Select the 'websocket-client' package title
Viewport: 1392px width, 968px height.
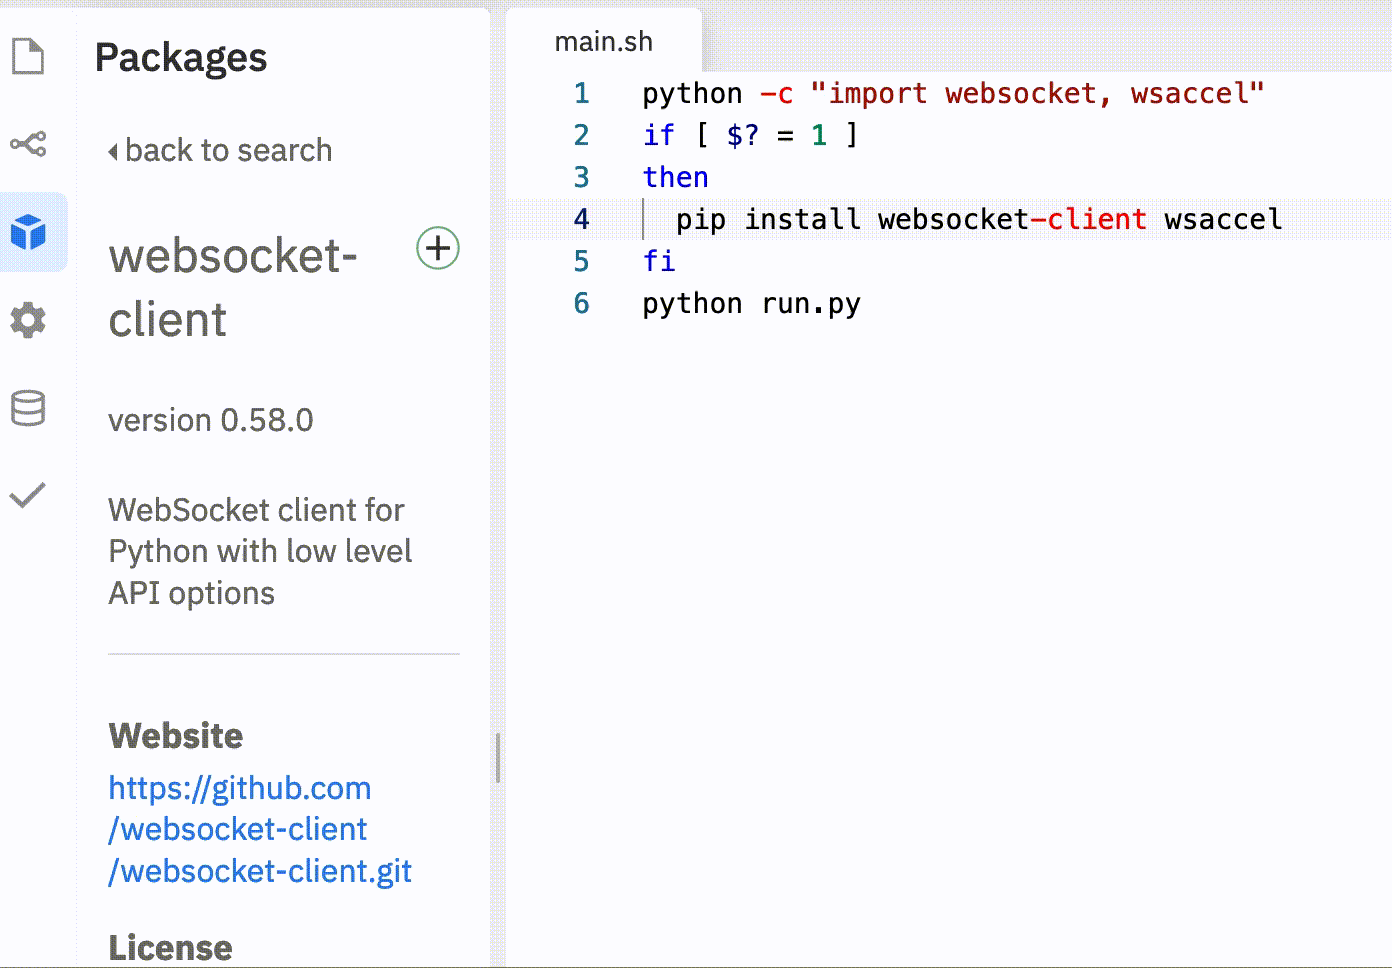click(x=233, y=288)
